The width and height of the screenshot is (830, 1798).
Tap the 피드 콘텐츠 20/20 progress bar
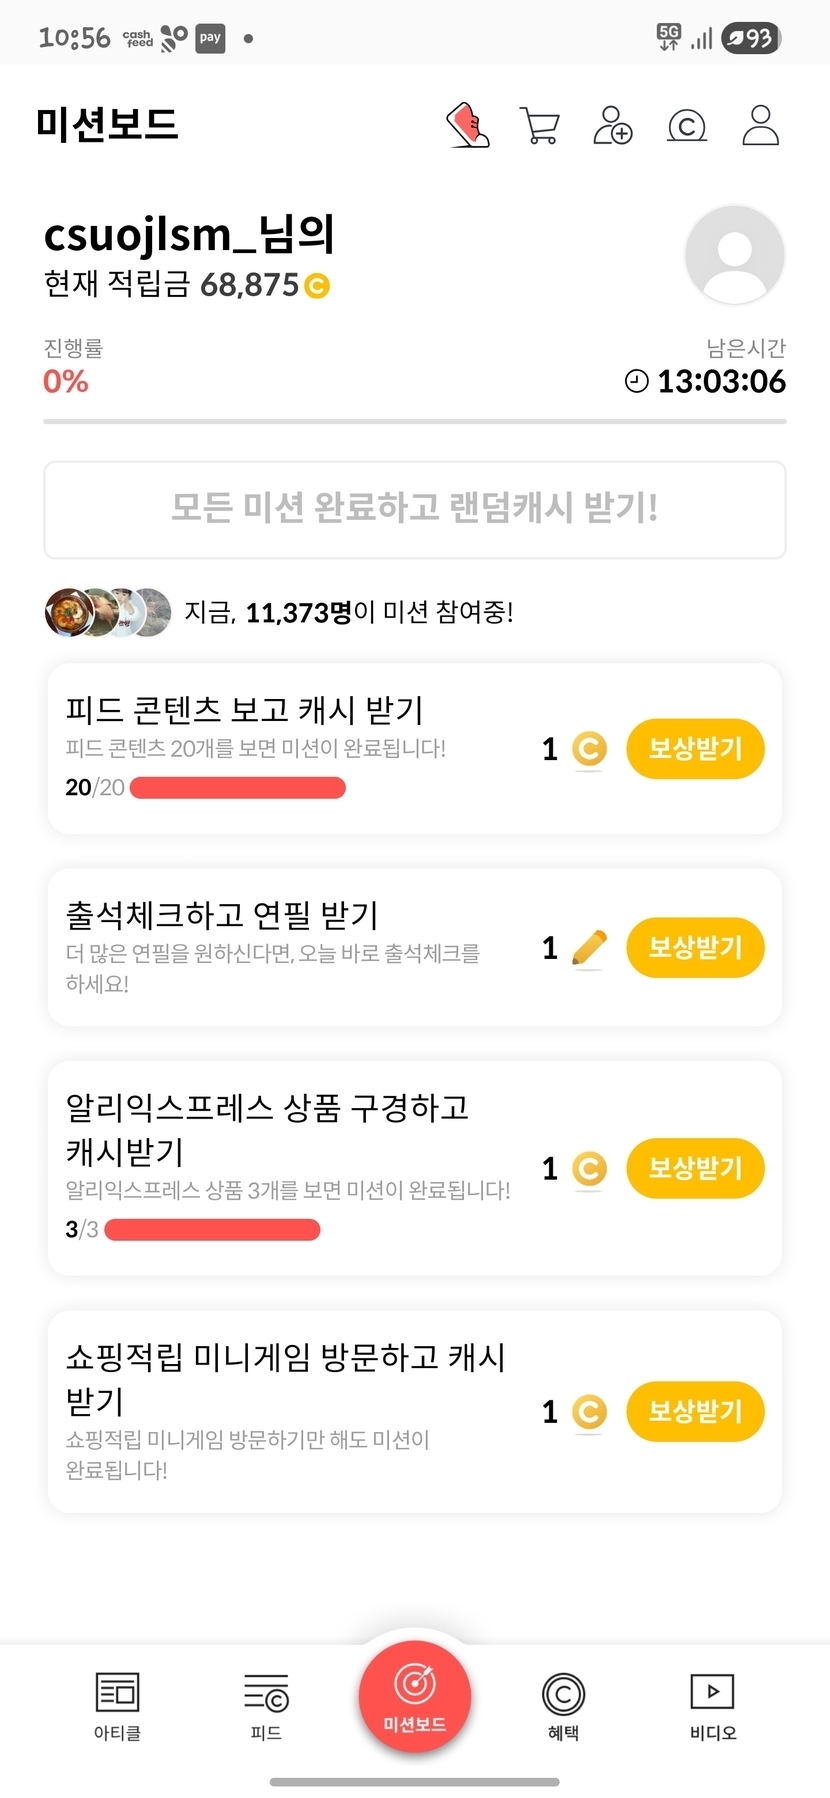pyautogui.click(x=238, y=788)
